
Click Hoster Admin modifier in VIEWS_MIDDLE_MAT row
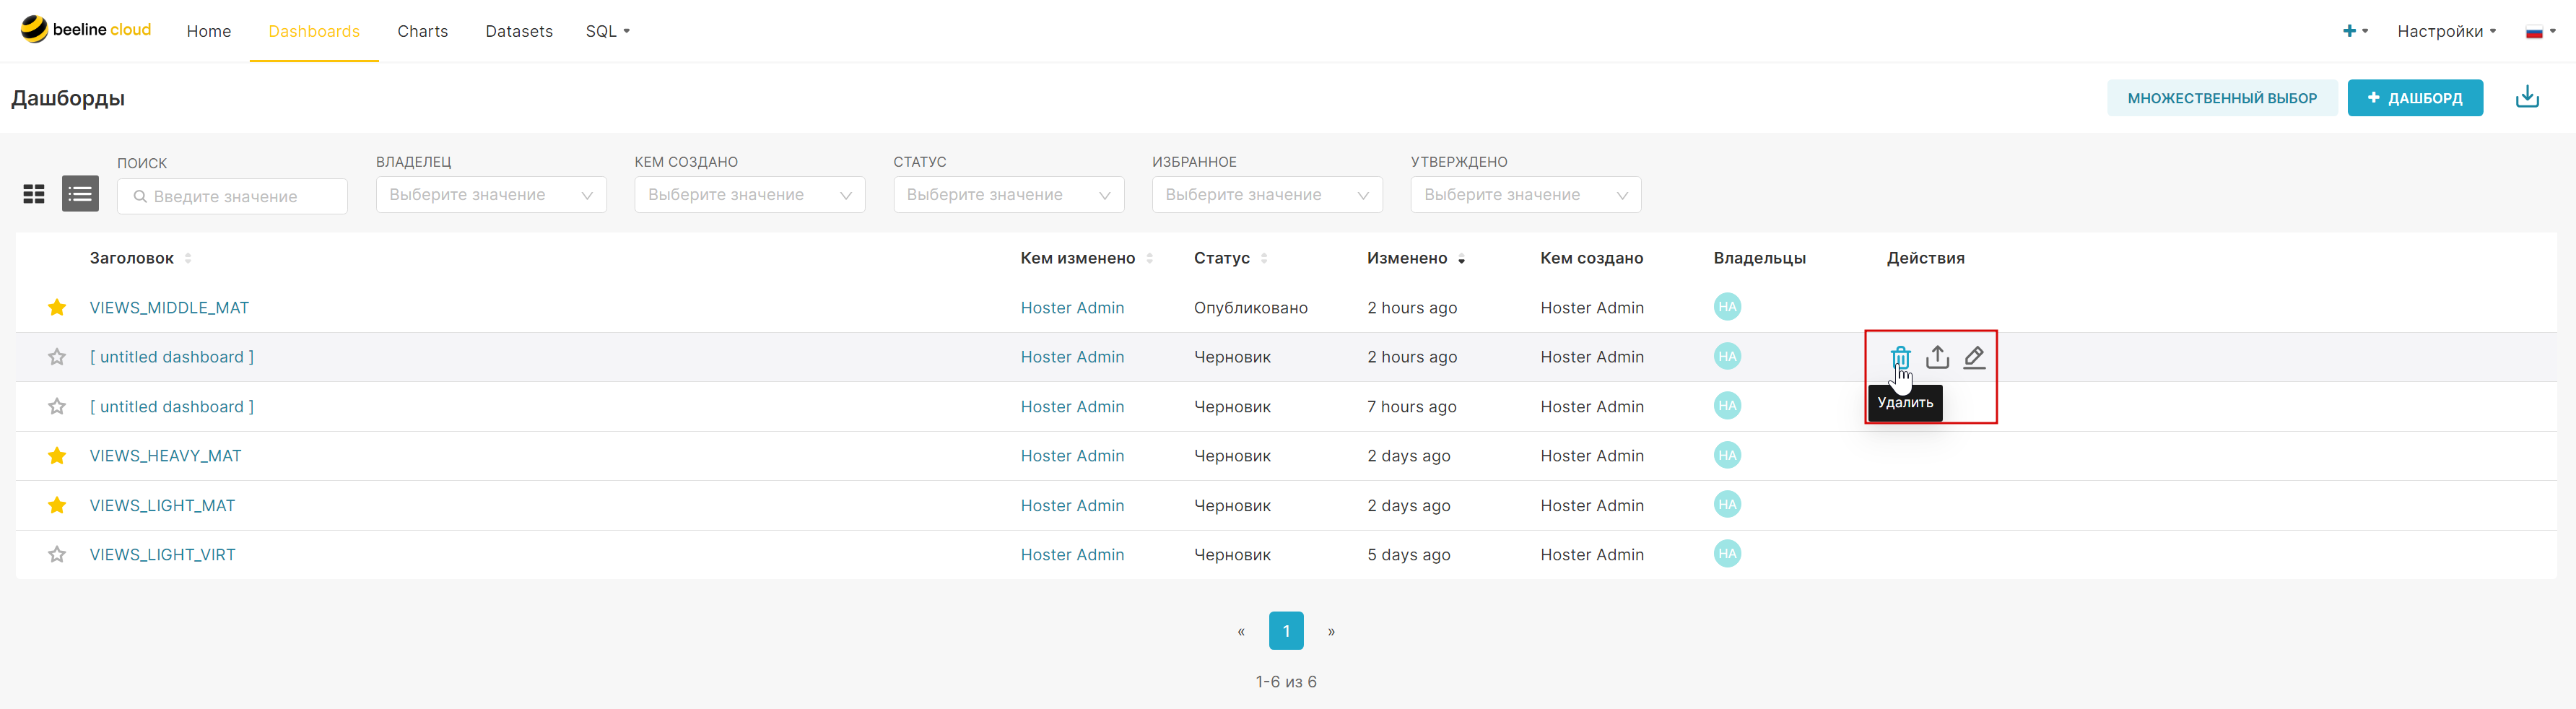(x=1072, y=307)
